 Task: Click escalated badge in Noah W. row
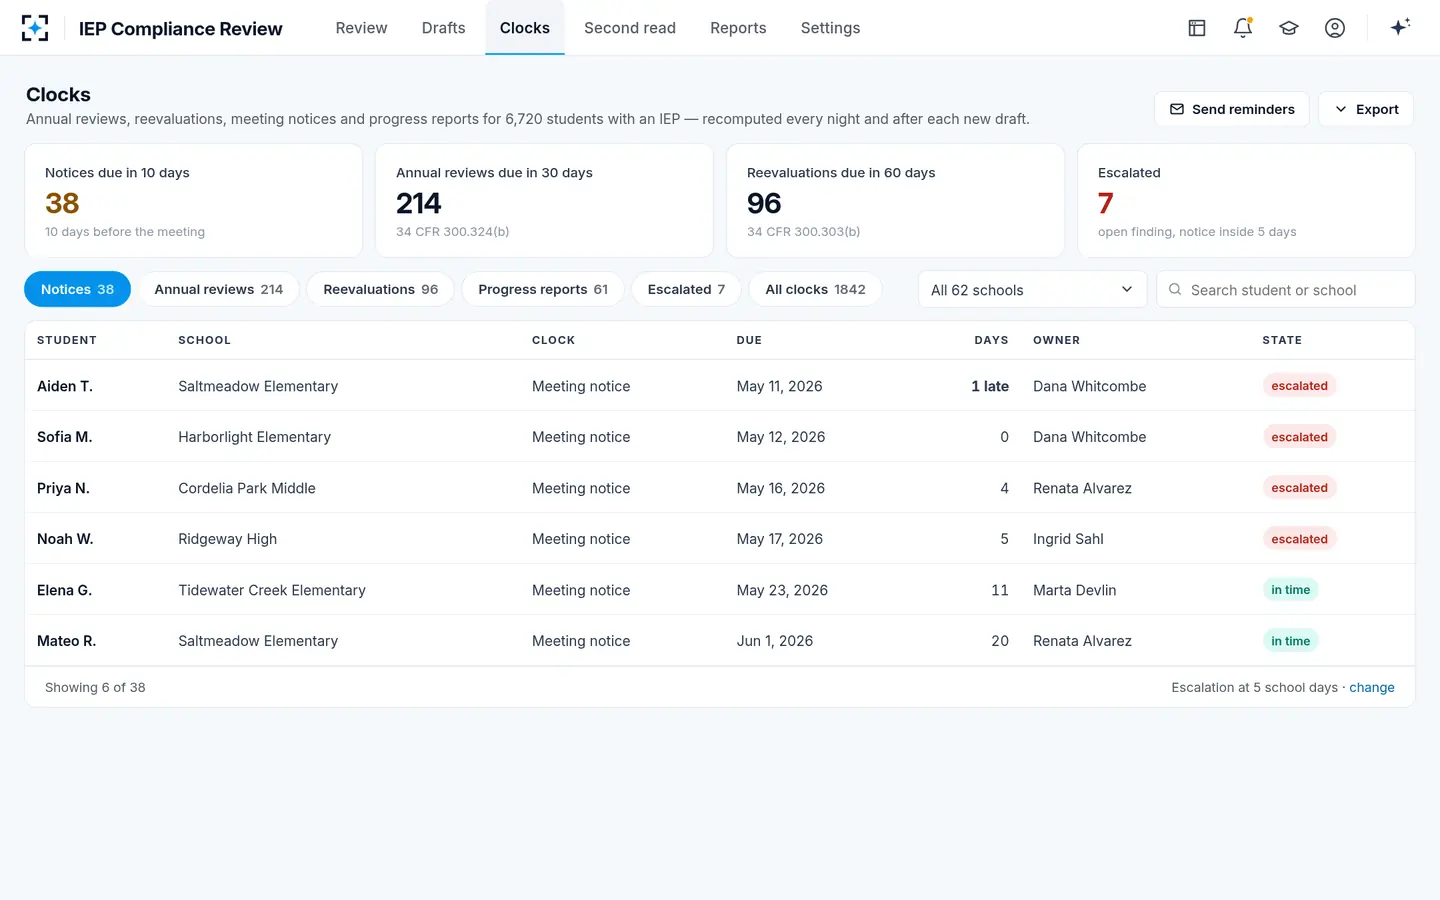(1299, 539)
